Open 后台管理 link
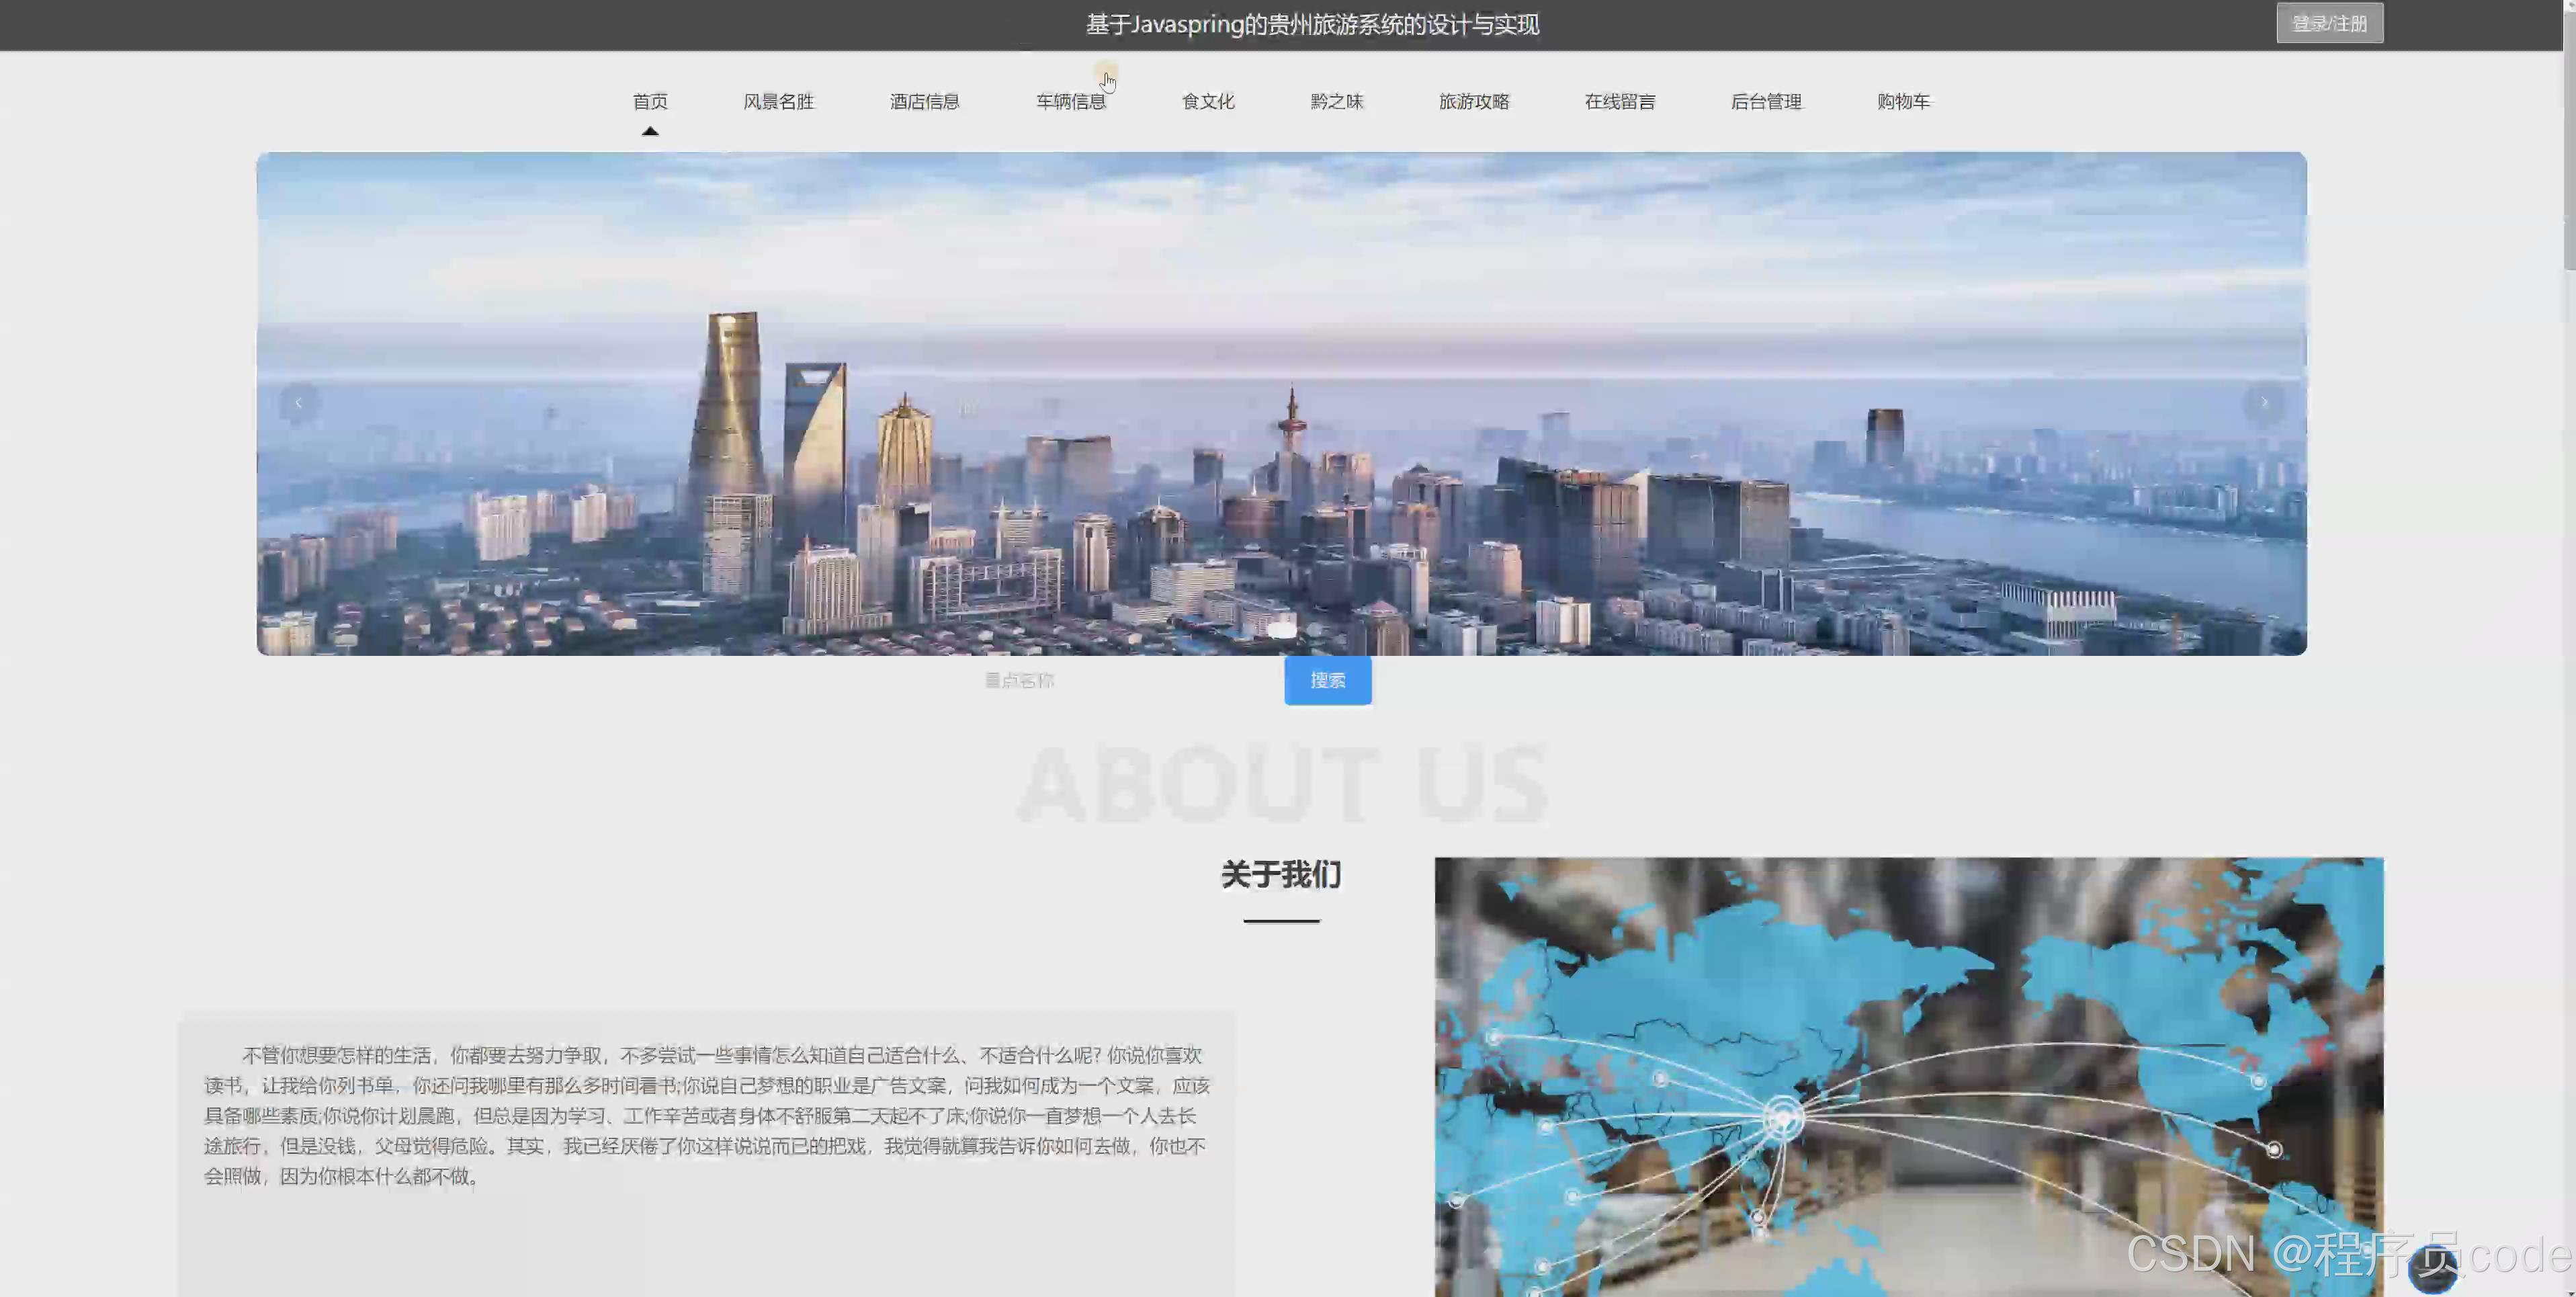Viewport: 2576px width, 1297px height. tap(1766, 102)
